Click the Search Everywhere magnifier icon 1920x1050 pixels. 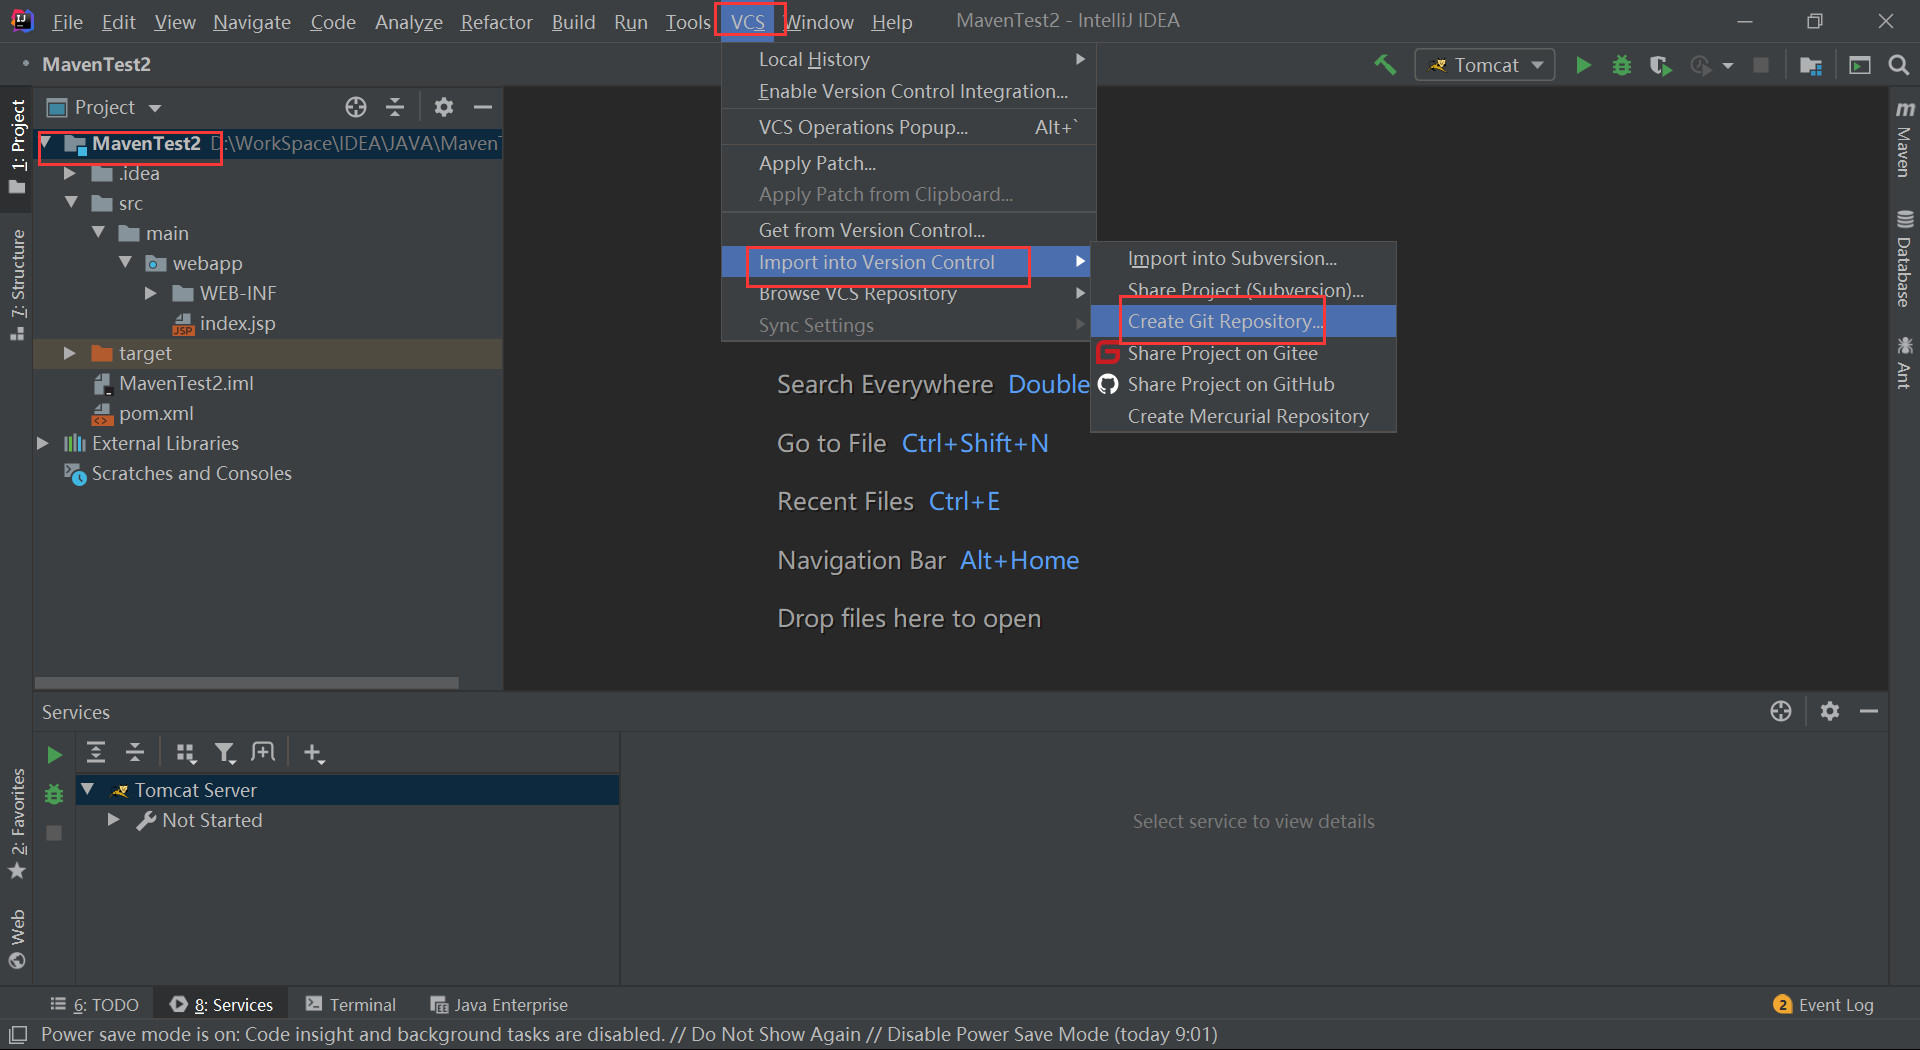point(1898,65)
